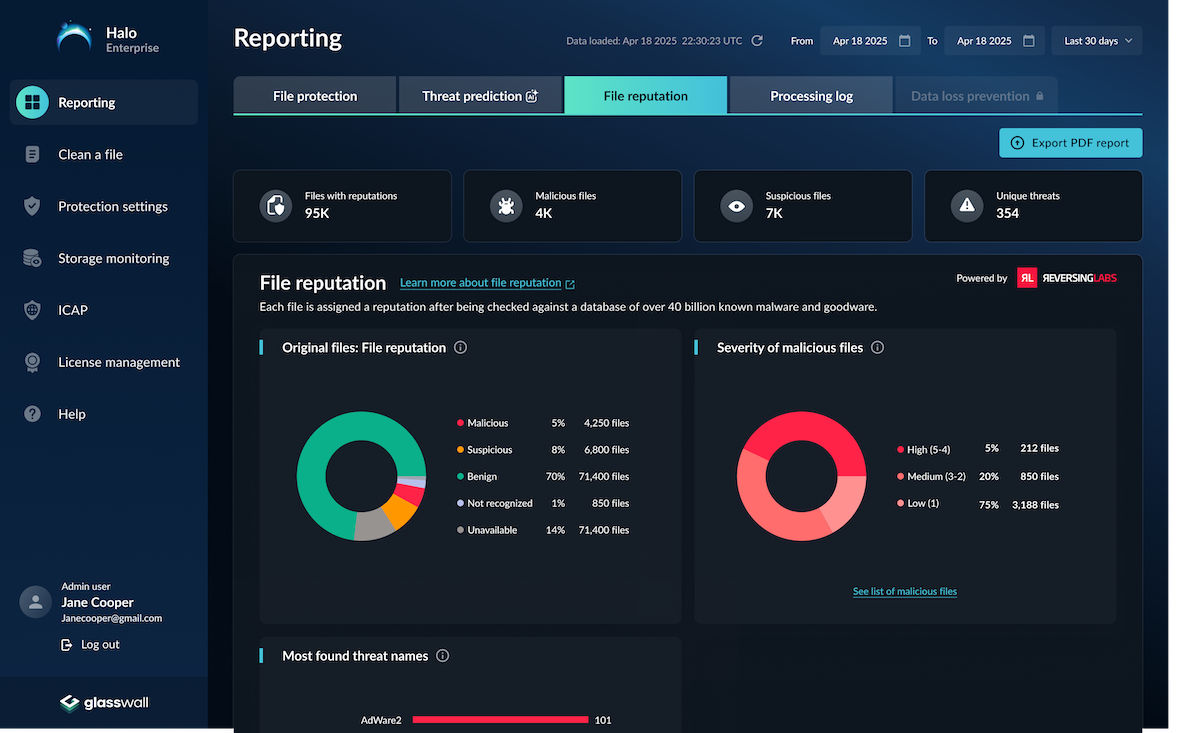Click the red Malicious legend dot
The image size is (1200, 733).
[460, 423]
